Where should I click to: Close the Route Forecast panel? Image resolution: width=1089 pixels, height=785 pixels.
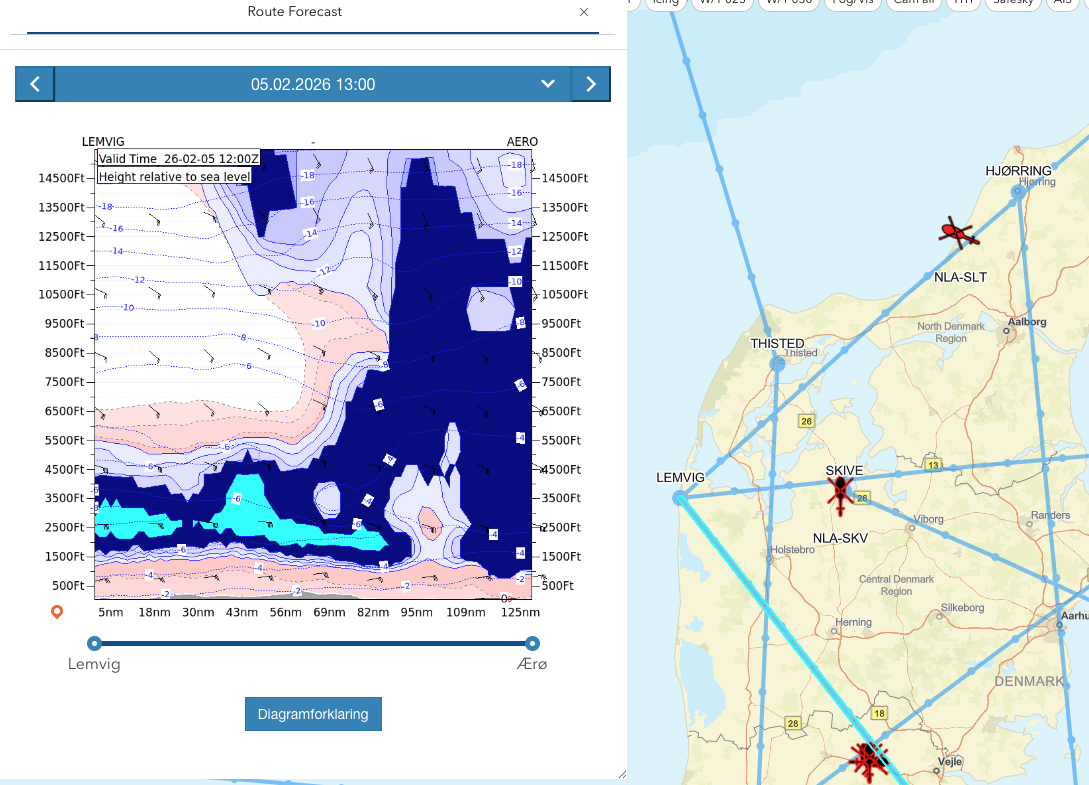(x=584, y=13)
